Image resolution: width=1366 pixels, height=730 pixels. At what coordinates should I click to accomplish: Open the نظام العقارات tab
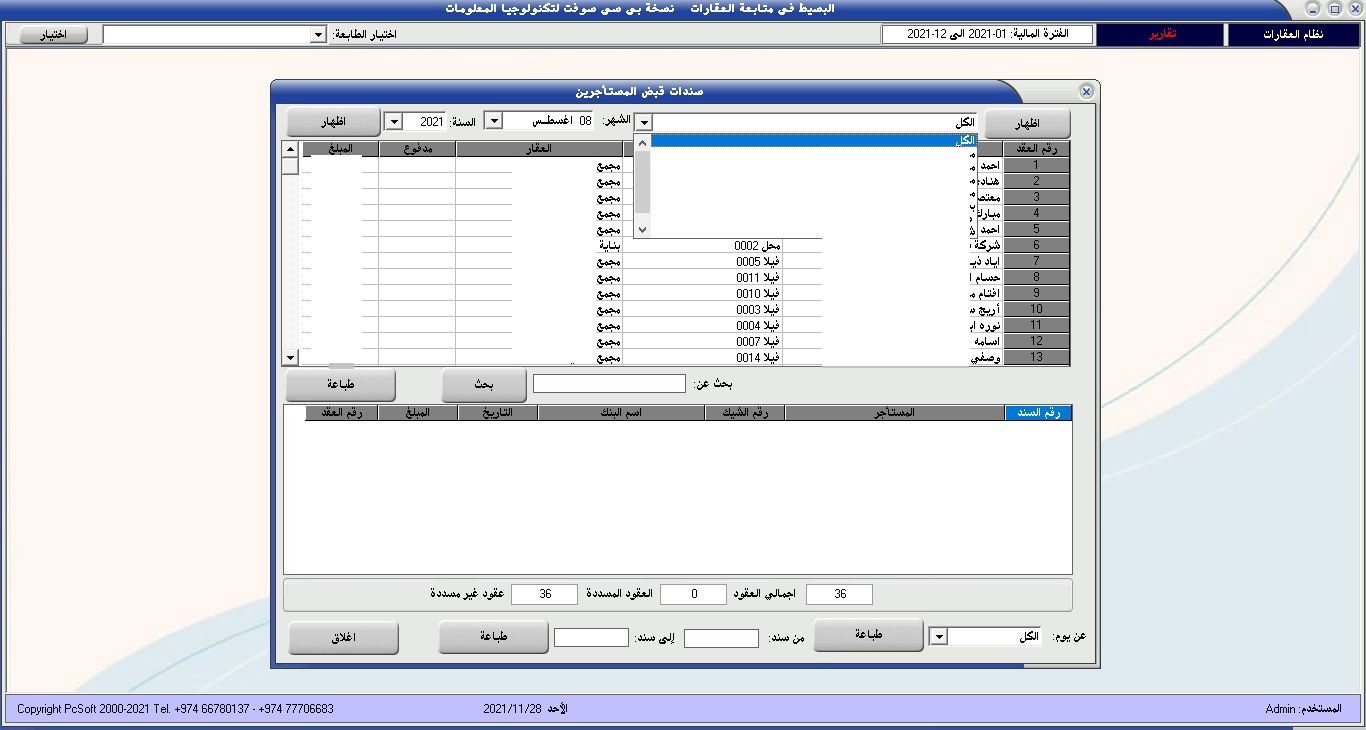(1293, 35)
